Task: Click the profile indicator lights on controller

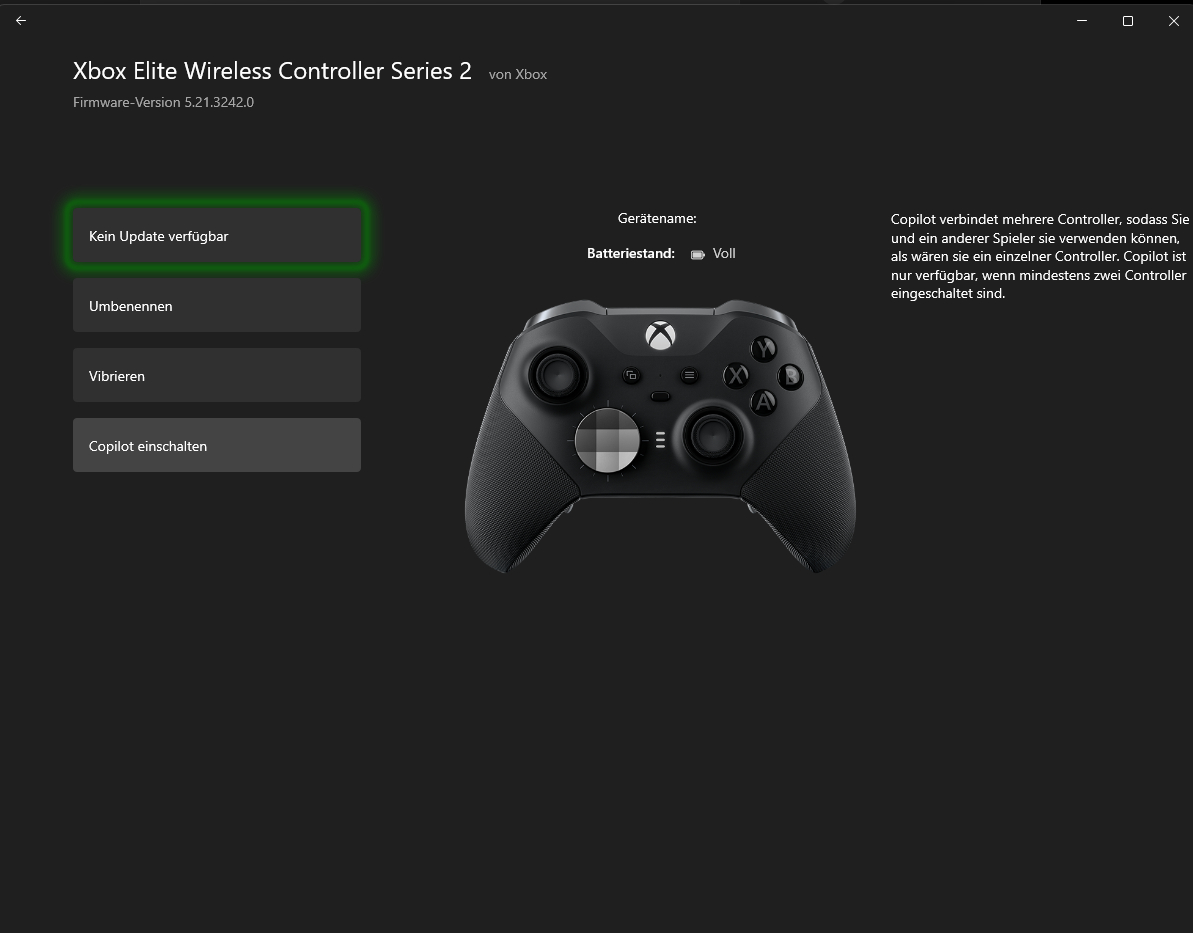Action: pyautogui.click(x=660, y=440)
